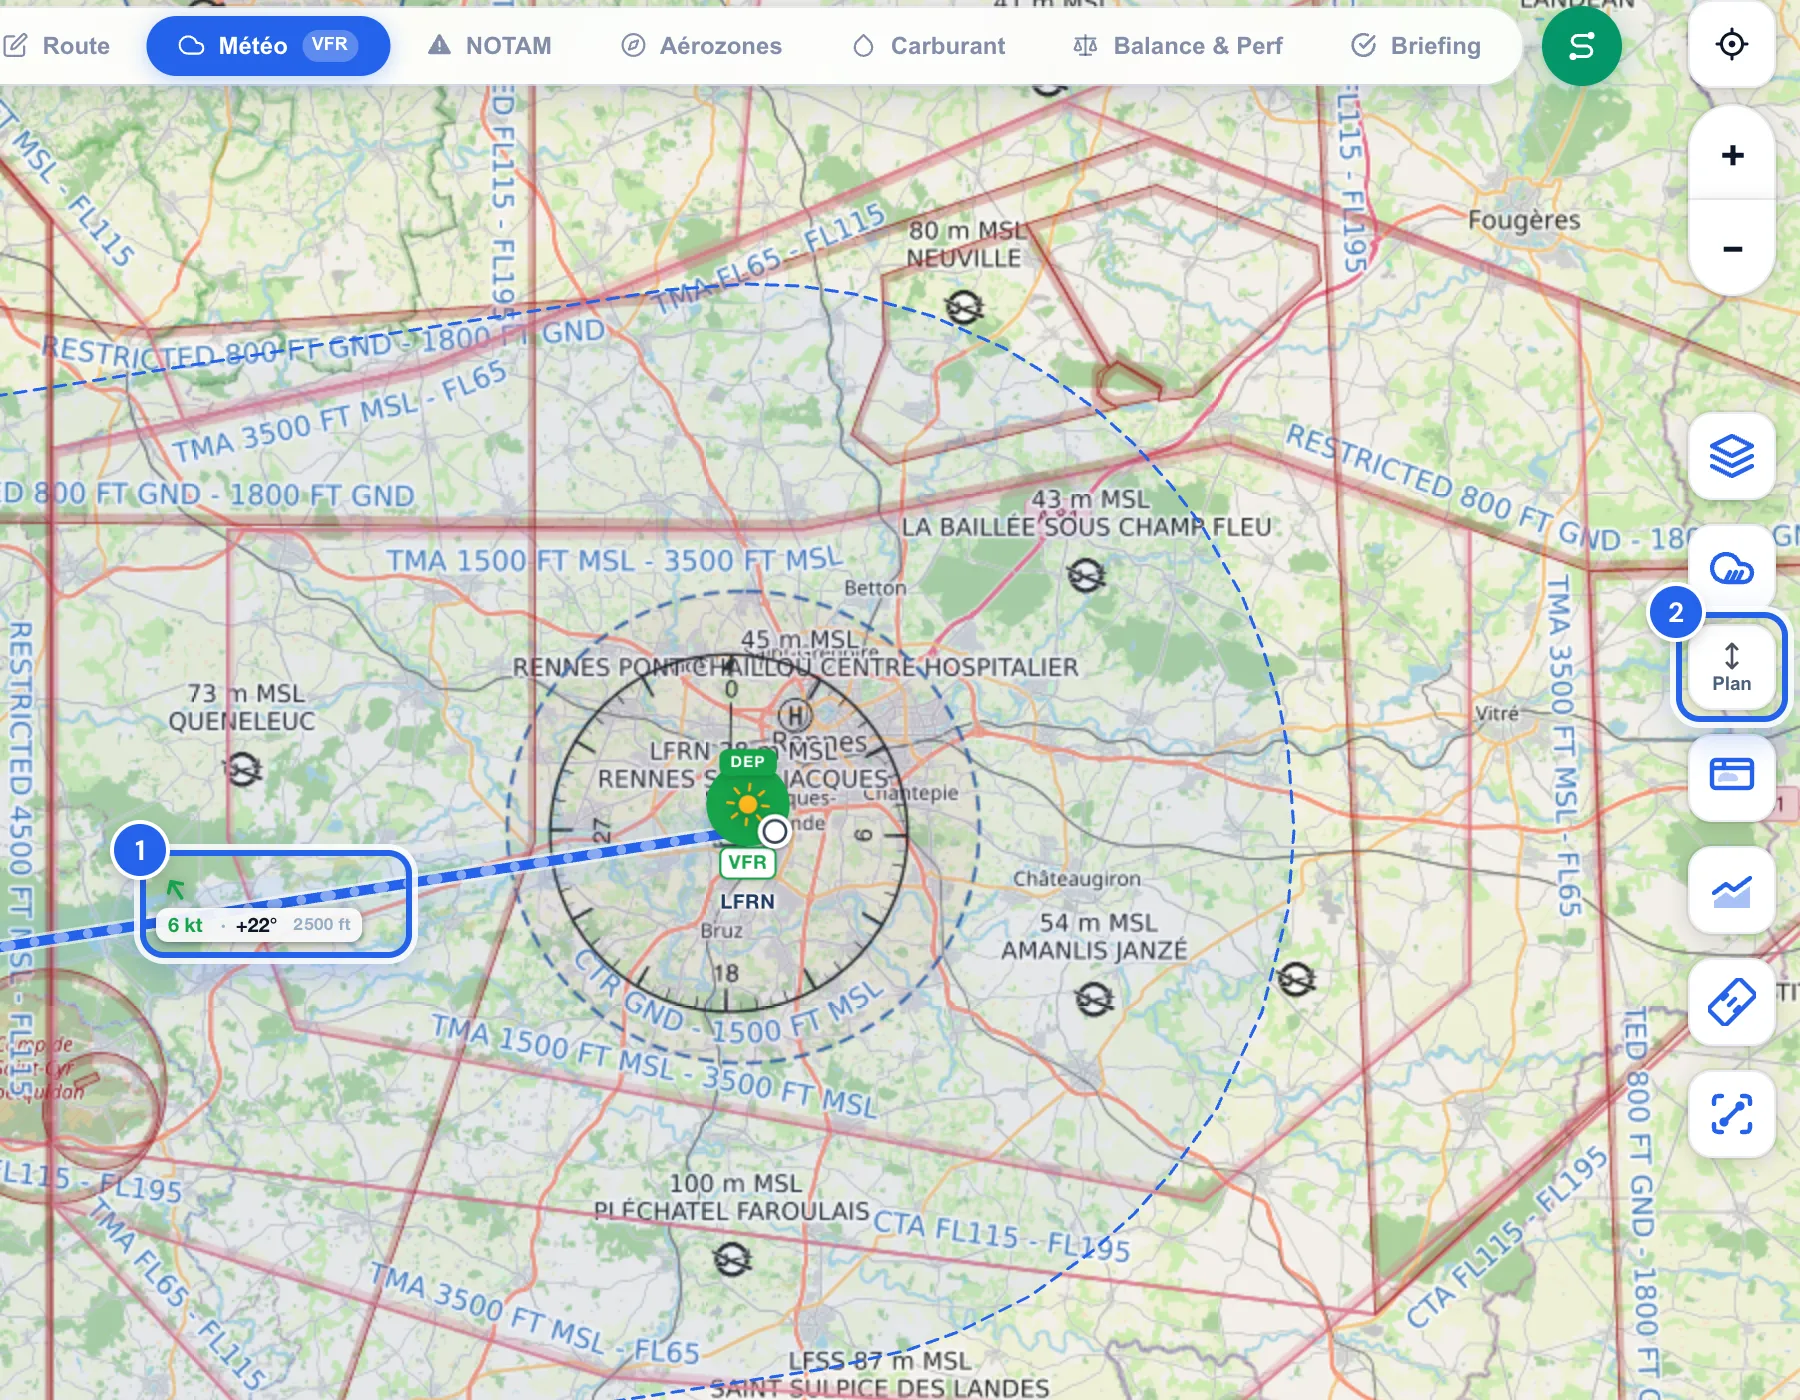Click the green S logo button
This screenshot has width=1800, height=1400.
pyautogui.click(x=1581, y=46)
